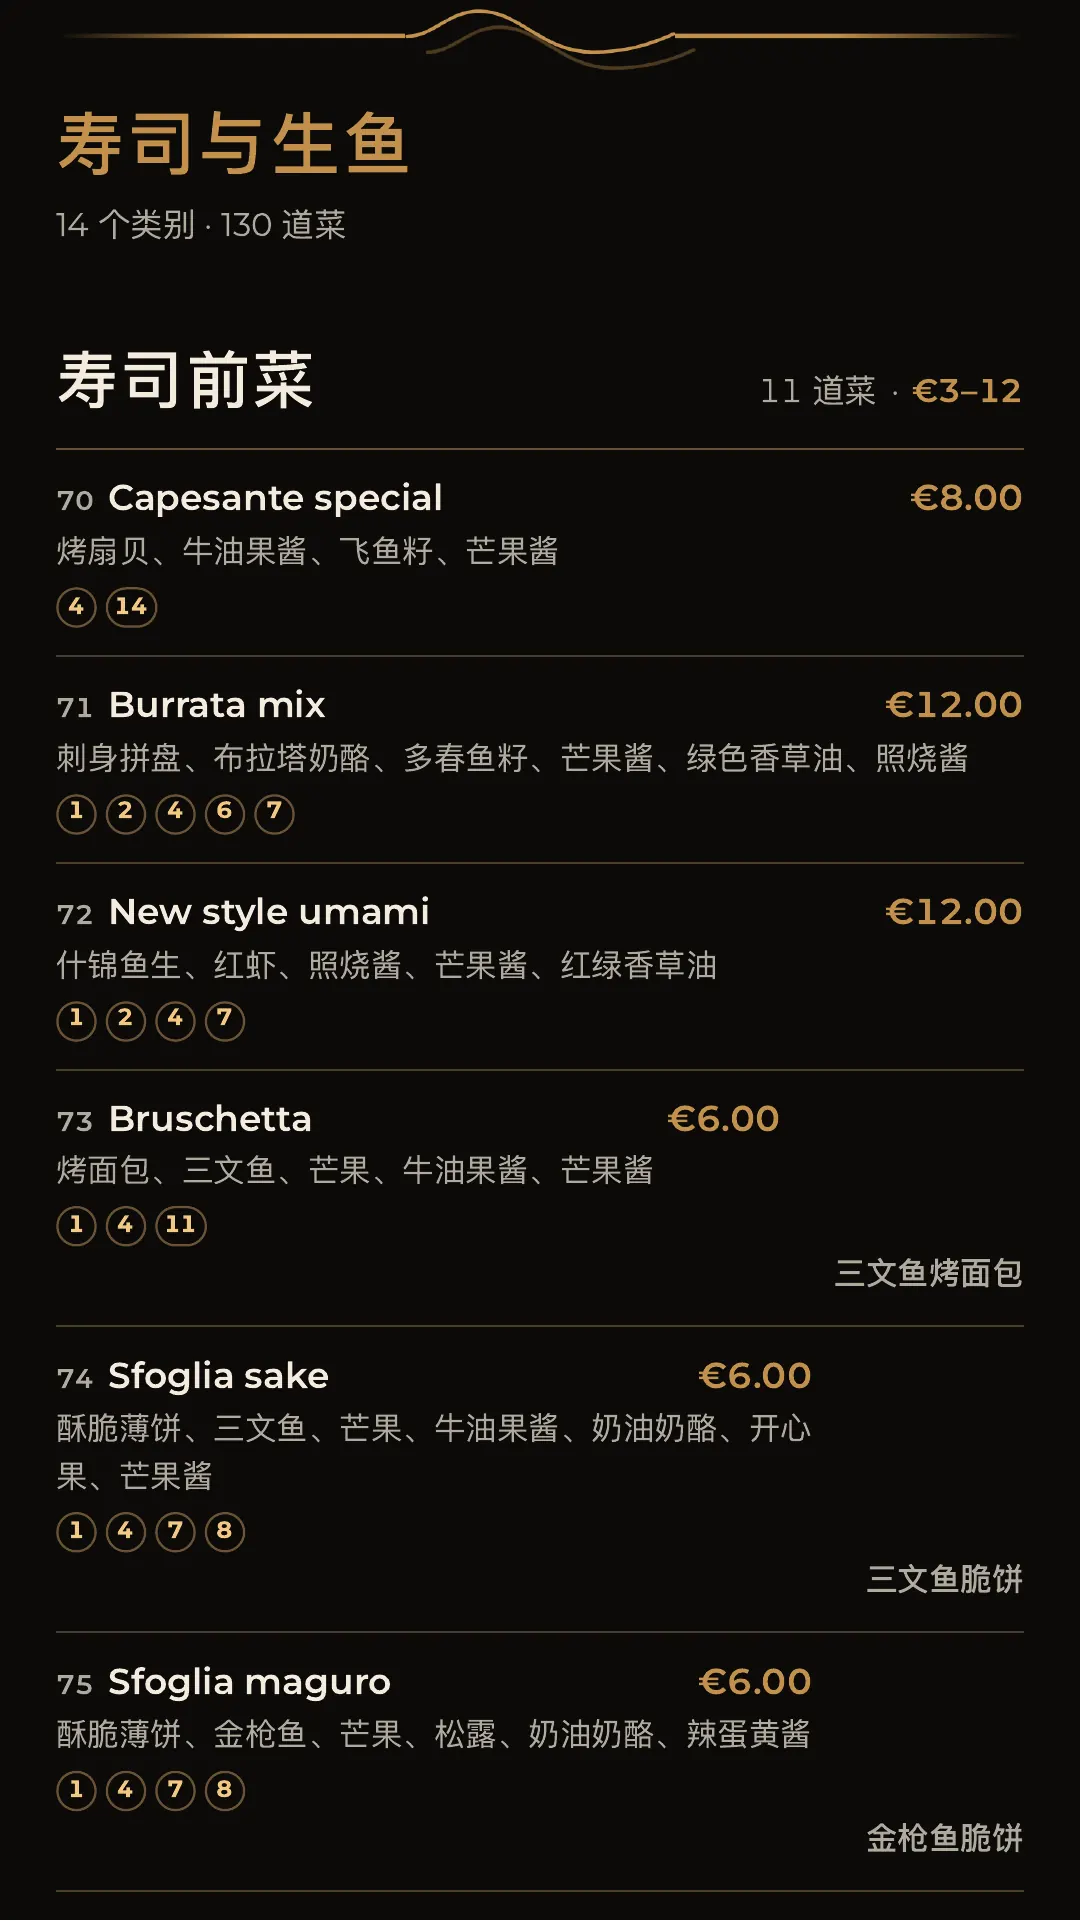
Task: Select the New style umami item
Action: [540, 967]
